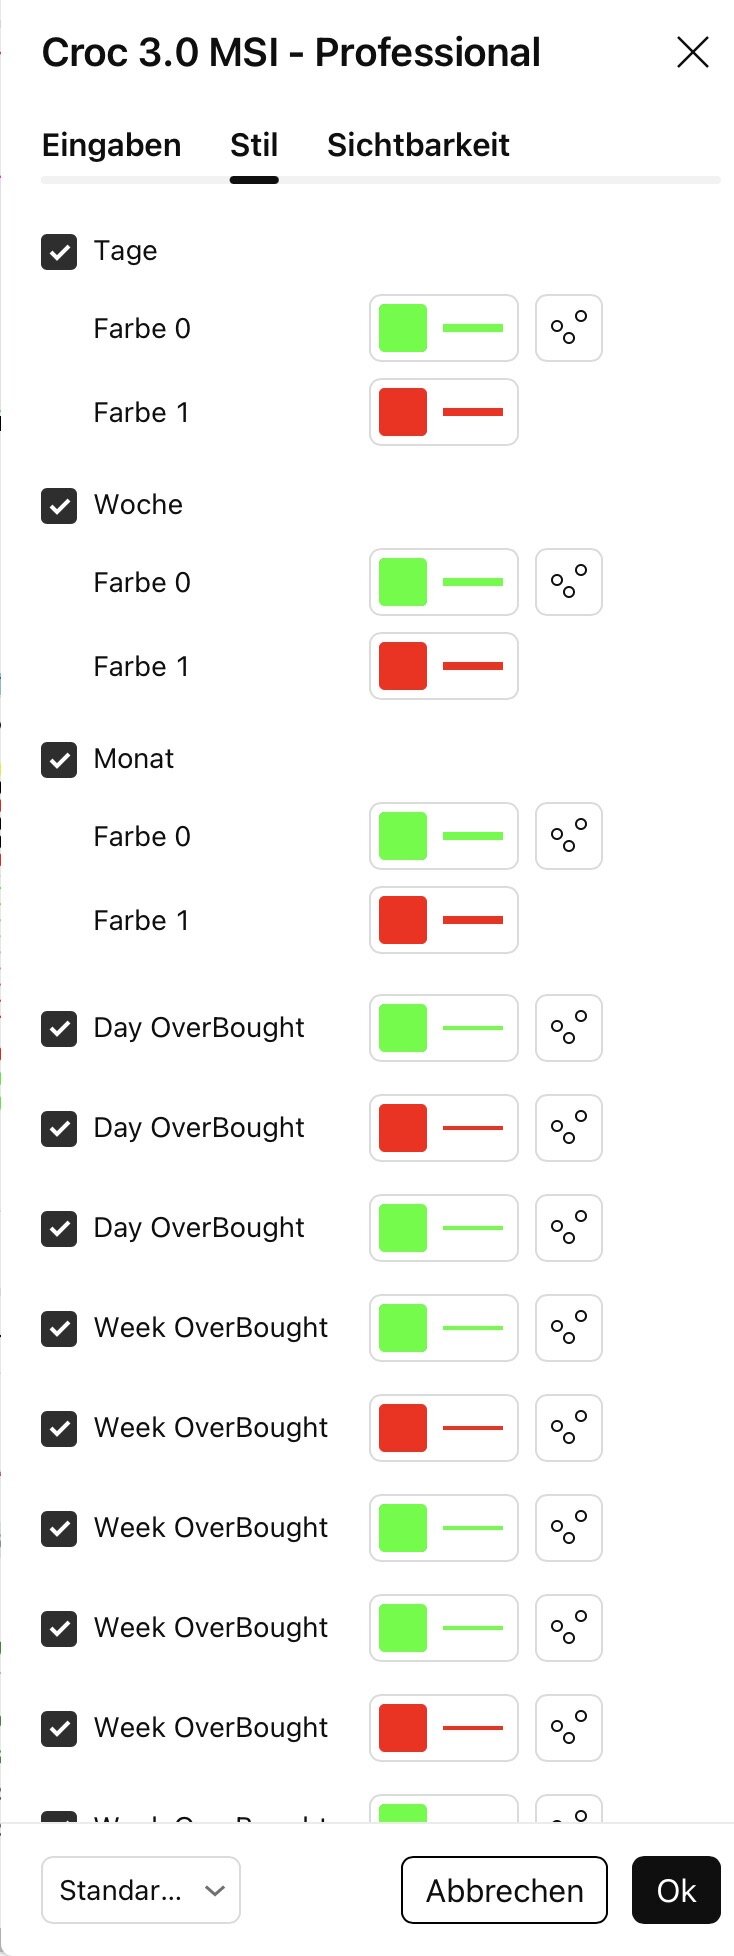
Task: Click the Abbrechen button
Action: point(504,1890)
